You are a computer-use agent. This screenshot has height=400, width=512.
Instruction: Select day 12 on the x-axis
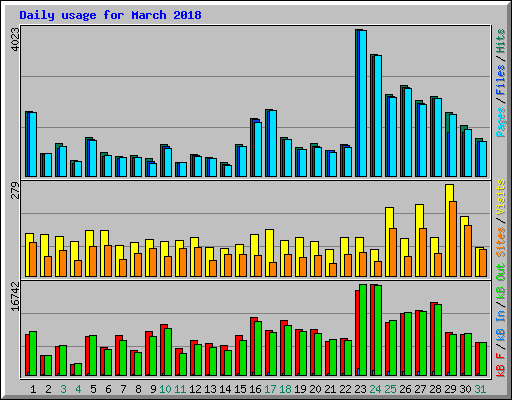[195, 389]
